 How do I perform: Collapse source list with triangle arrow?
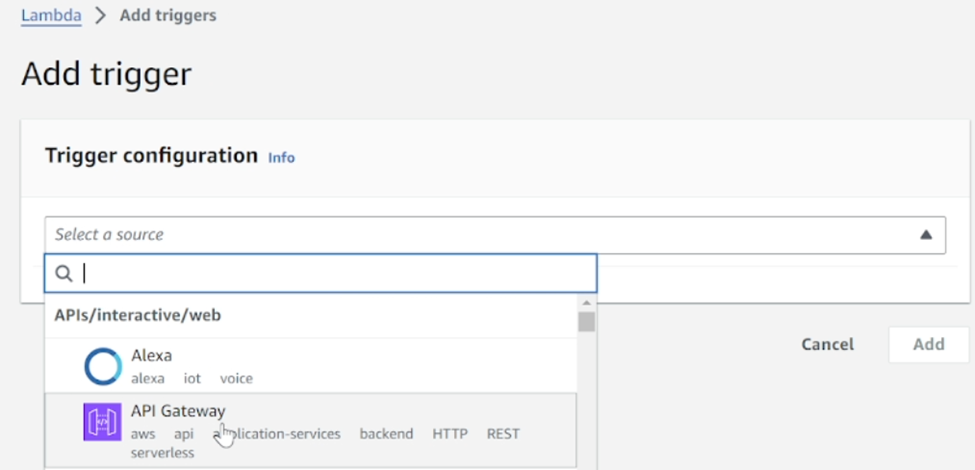pos(926,234)
